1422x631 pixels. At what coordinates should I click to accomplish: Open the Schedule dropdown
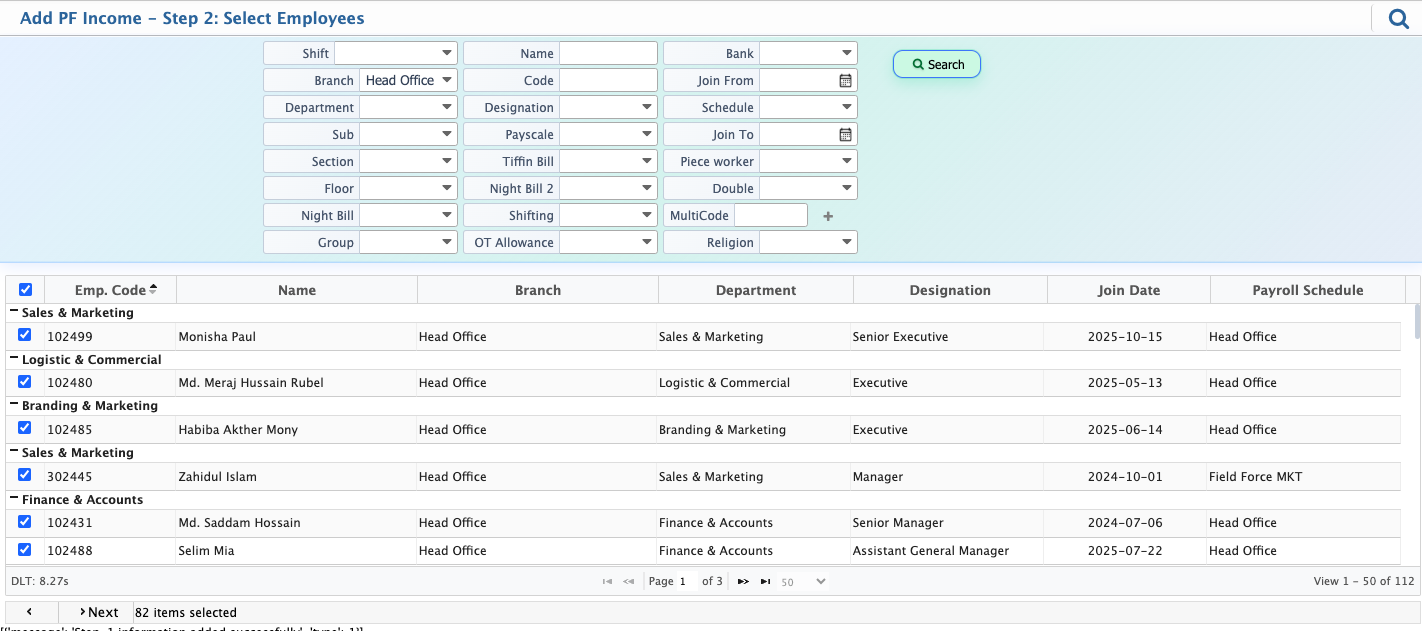point(808,107)
